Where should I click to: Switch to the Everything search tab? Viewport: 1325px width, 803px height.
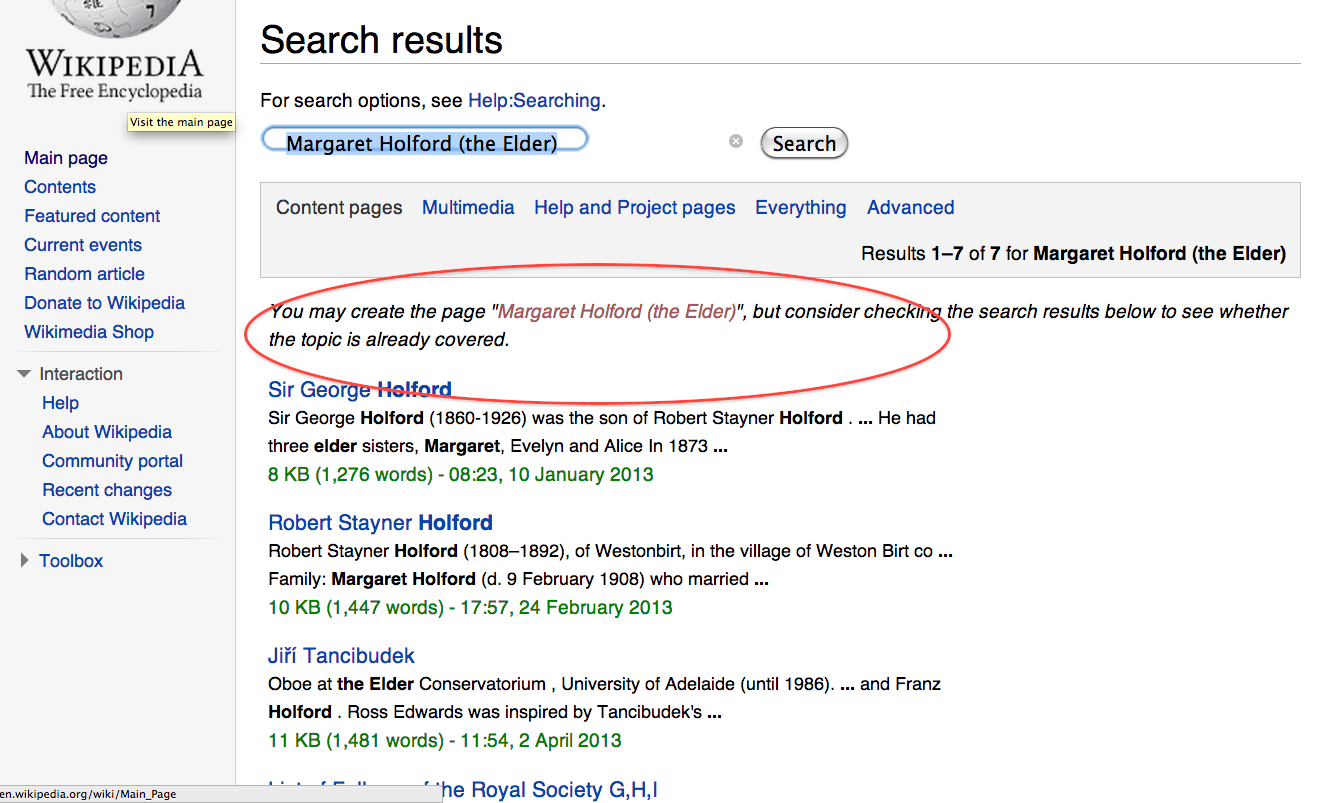pyautogui.click(x=801, y=208)
